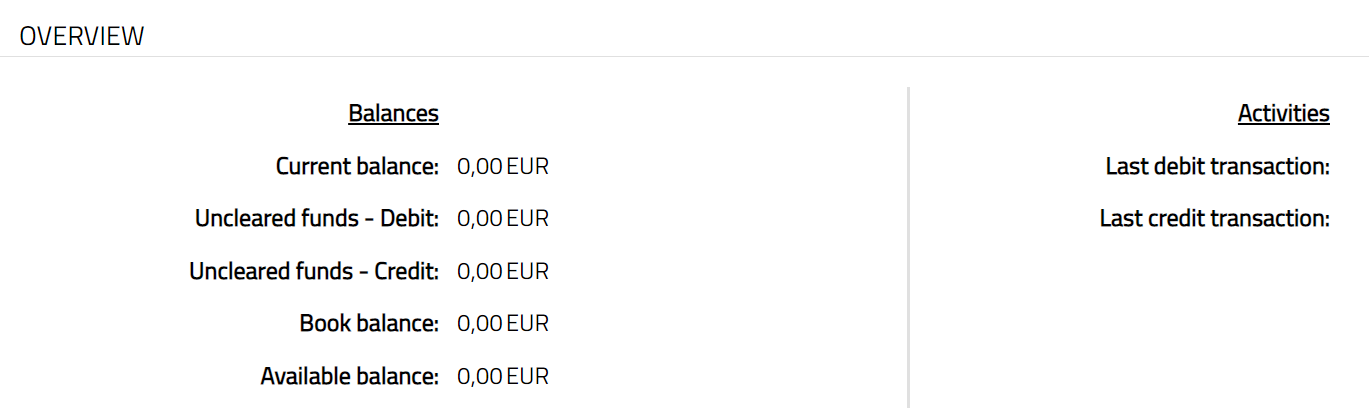Click the EUR code on Uncleared funds - Debit row
This screenshot has width=1369, height=418.
point(528,218)
